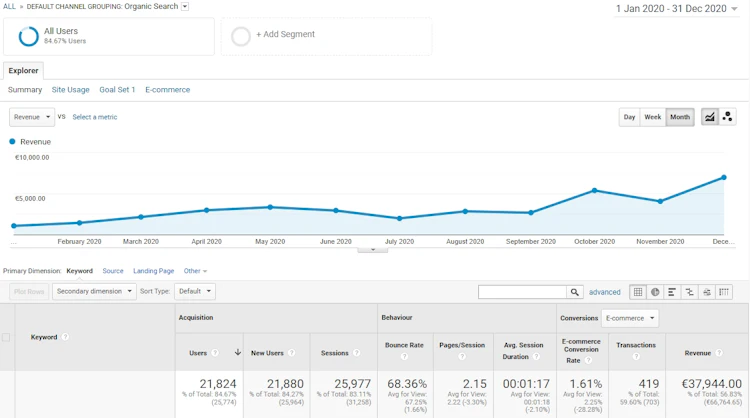Open help icon under Pages/Session header
The height and width of the screenshot is (418, 750).
point(462,356)
